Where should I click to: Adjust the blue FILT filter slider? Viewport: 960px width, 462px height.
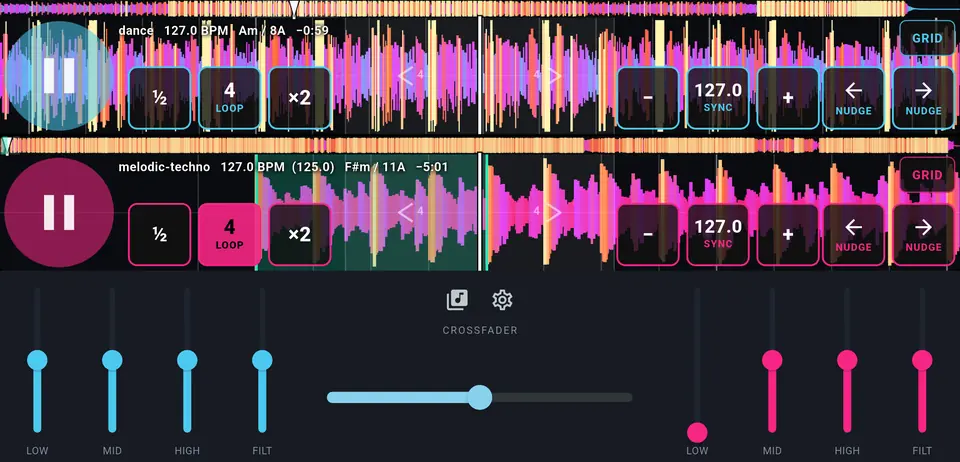pyautogui.click(x=262, y=360)
